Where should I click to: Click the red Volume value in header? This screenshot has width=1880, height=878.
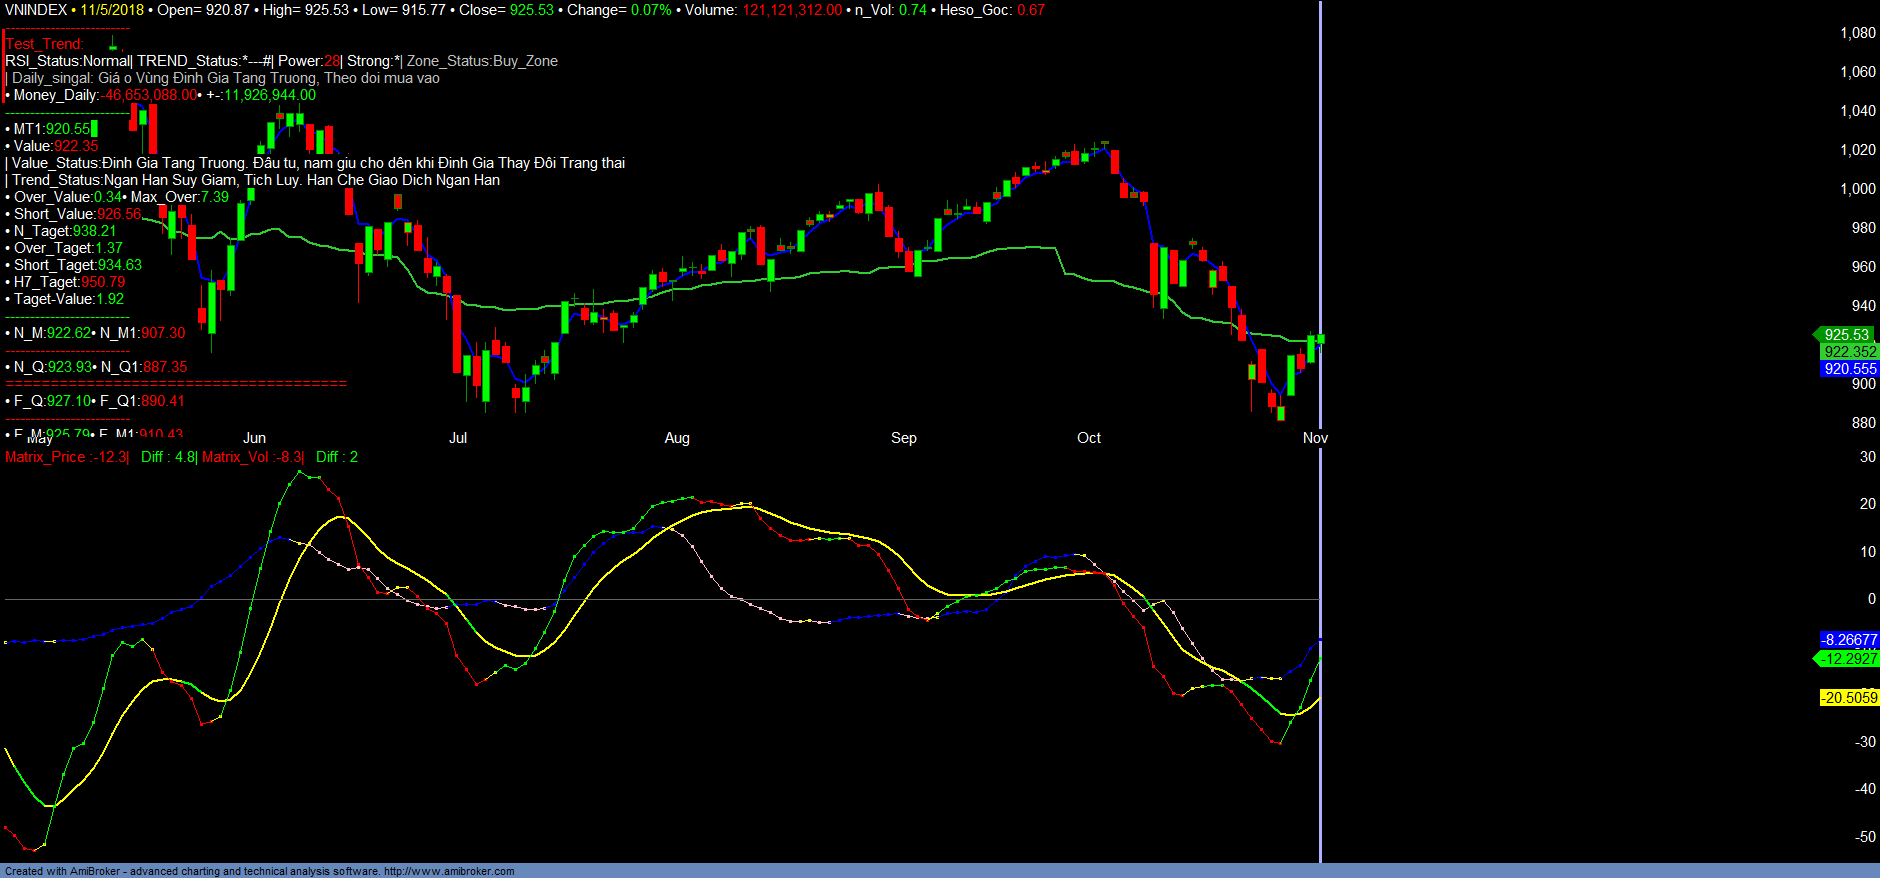(791, 10)
